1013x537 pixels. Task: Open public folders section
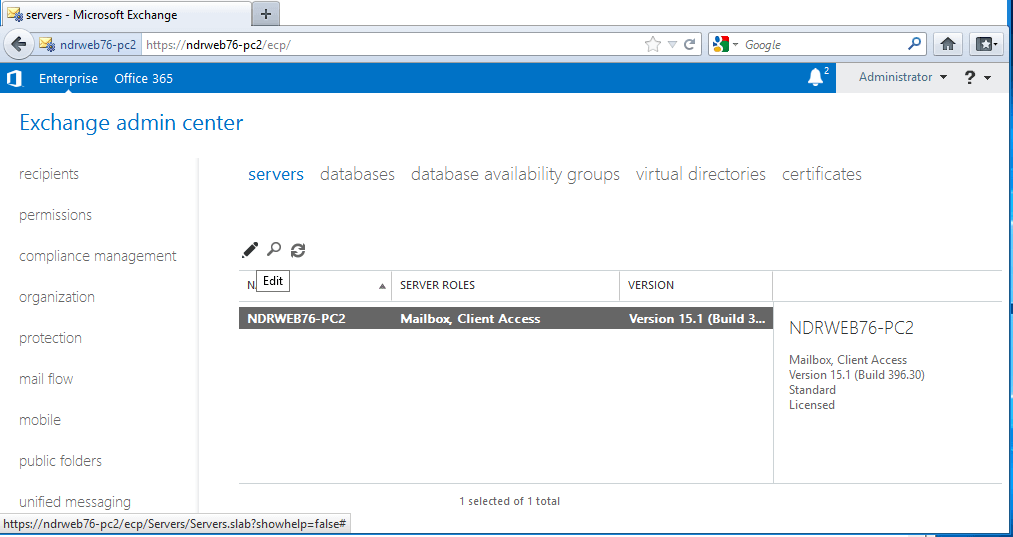click(61, 461)
